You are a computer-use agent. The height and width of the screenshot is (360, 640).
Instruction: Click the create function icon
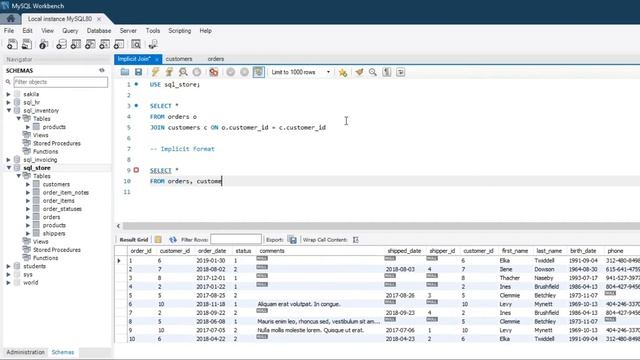point(119,44)
